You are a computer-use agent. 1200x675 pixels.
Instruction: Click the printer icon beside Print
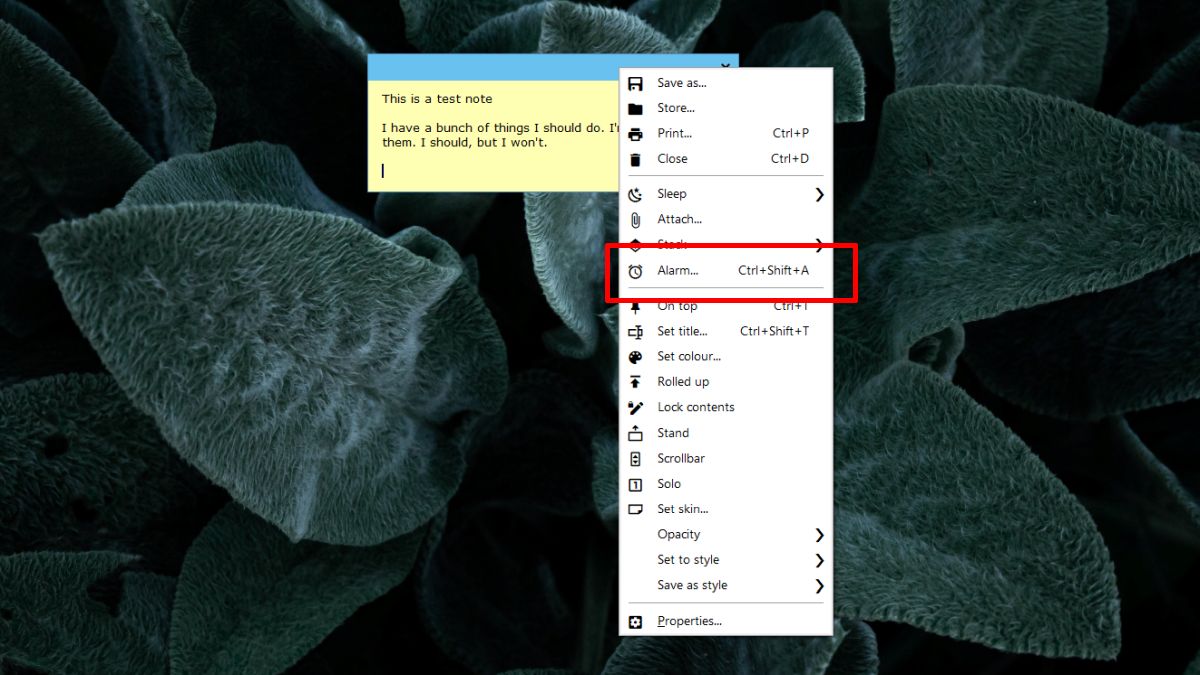(x=635, y=134)
